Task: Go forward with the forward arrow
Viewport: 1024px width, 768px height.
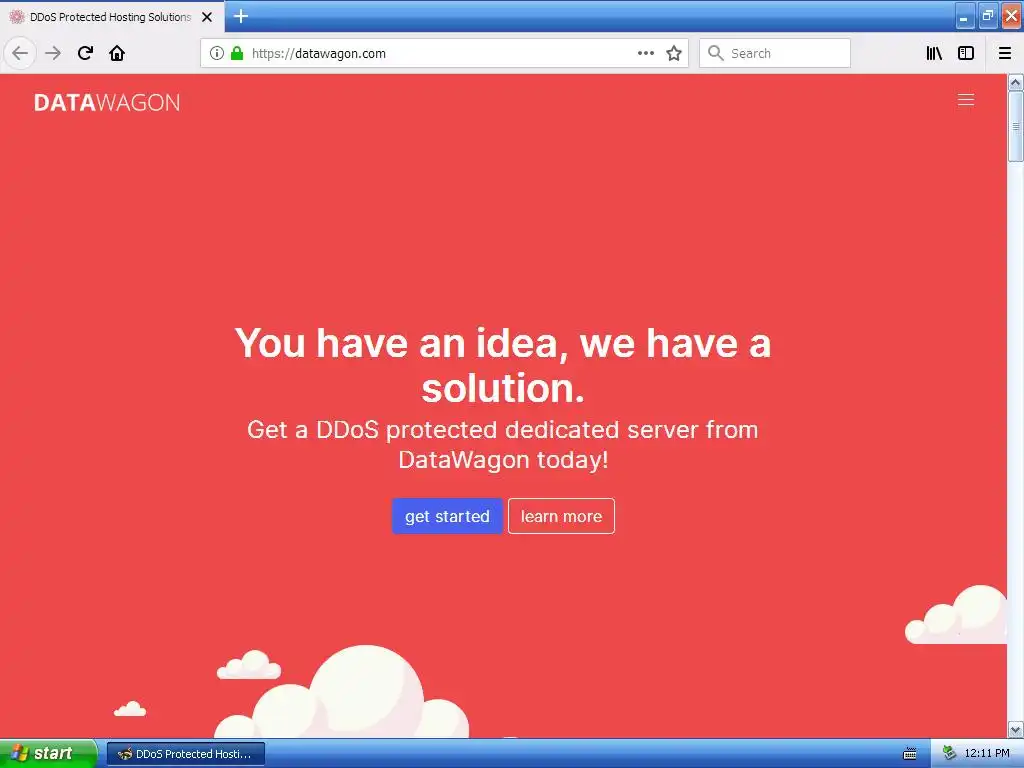Action: (x=53, y=53)
